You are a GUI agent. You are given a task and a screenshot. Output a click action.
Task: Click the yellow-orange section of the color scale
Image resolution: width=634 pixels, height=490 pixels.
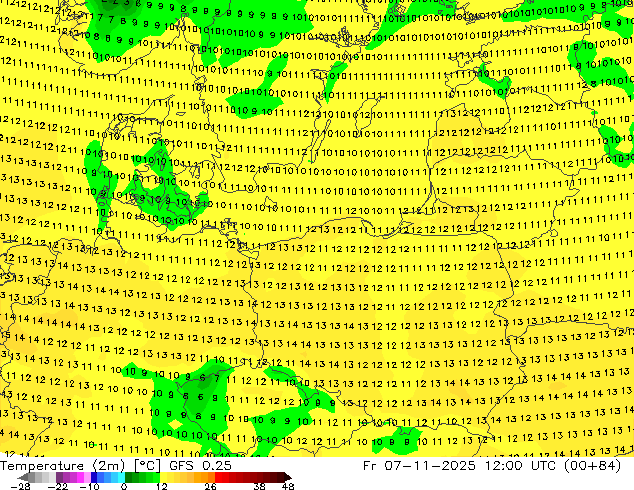click(x=187, y=477)
